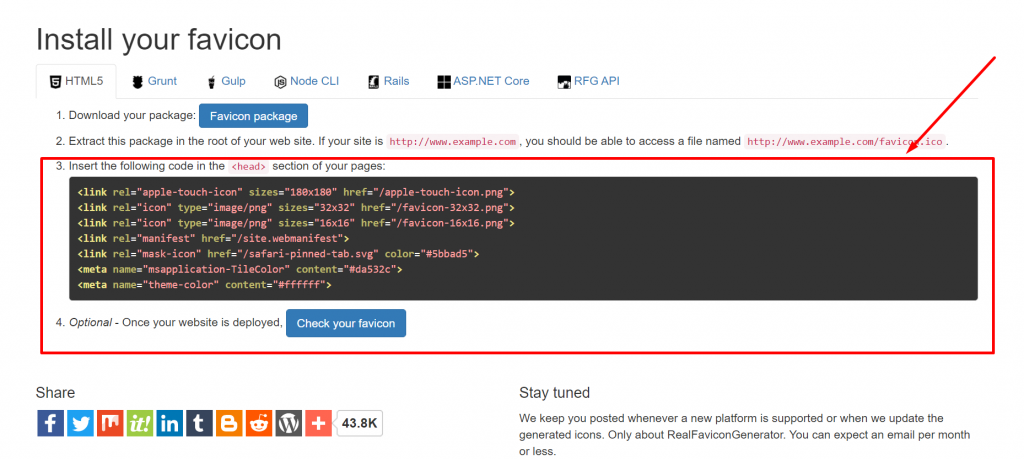Screen dimensions: 1024x459
Task: Share via the Scoop.it icon
Action: tap(140, 423)
